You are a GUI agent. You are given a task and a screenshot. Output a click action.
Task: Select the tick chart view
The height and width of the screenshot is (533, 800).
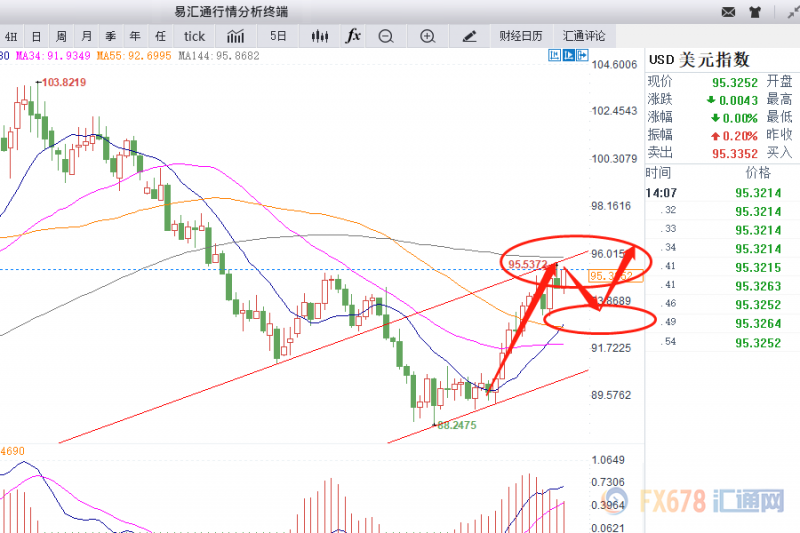pyautogui.click(x=193, y=36)
